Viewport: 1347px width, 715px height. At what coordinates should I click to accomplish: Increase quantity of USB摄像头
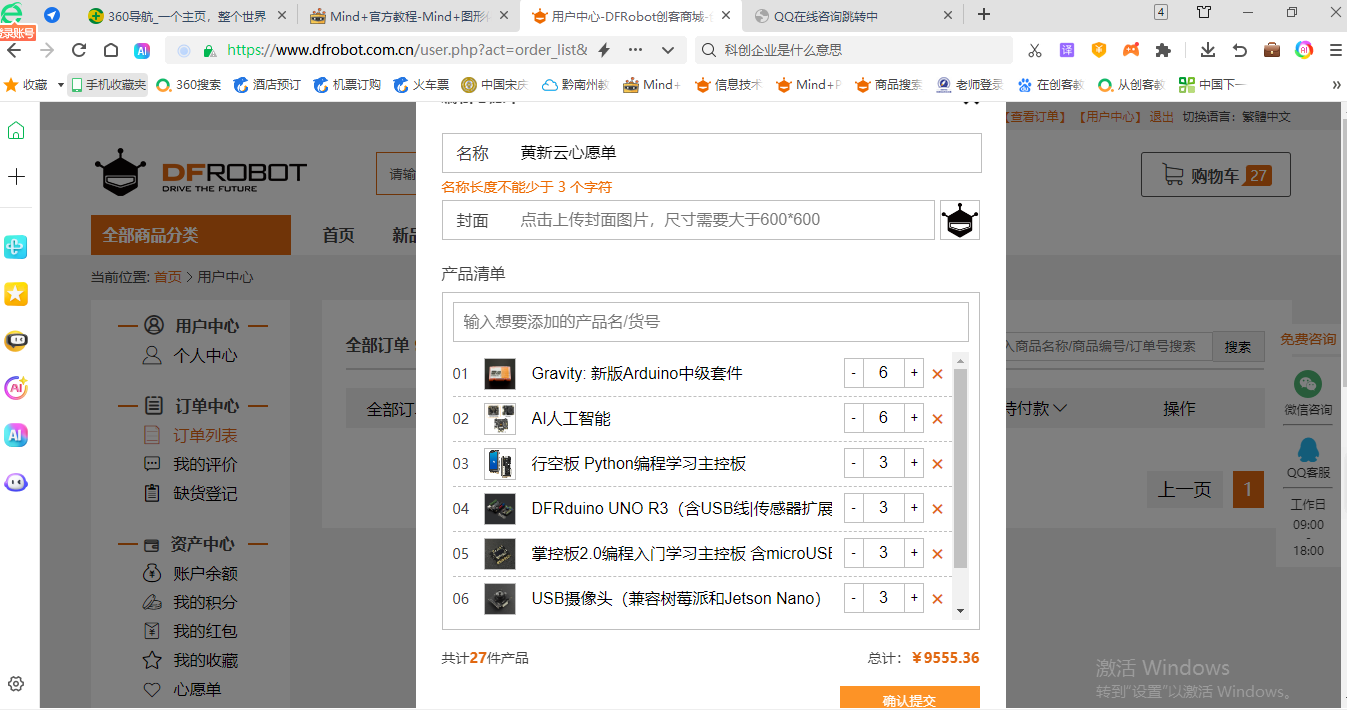[913, 599]
